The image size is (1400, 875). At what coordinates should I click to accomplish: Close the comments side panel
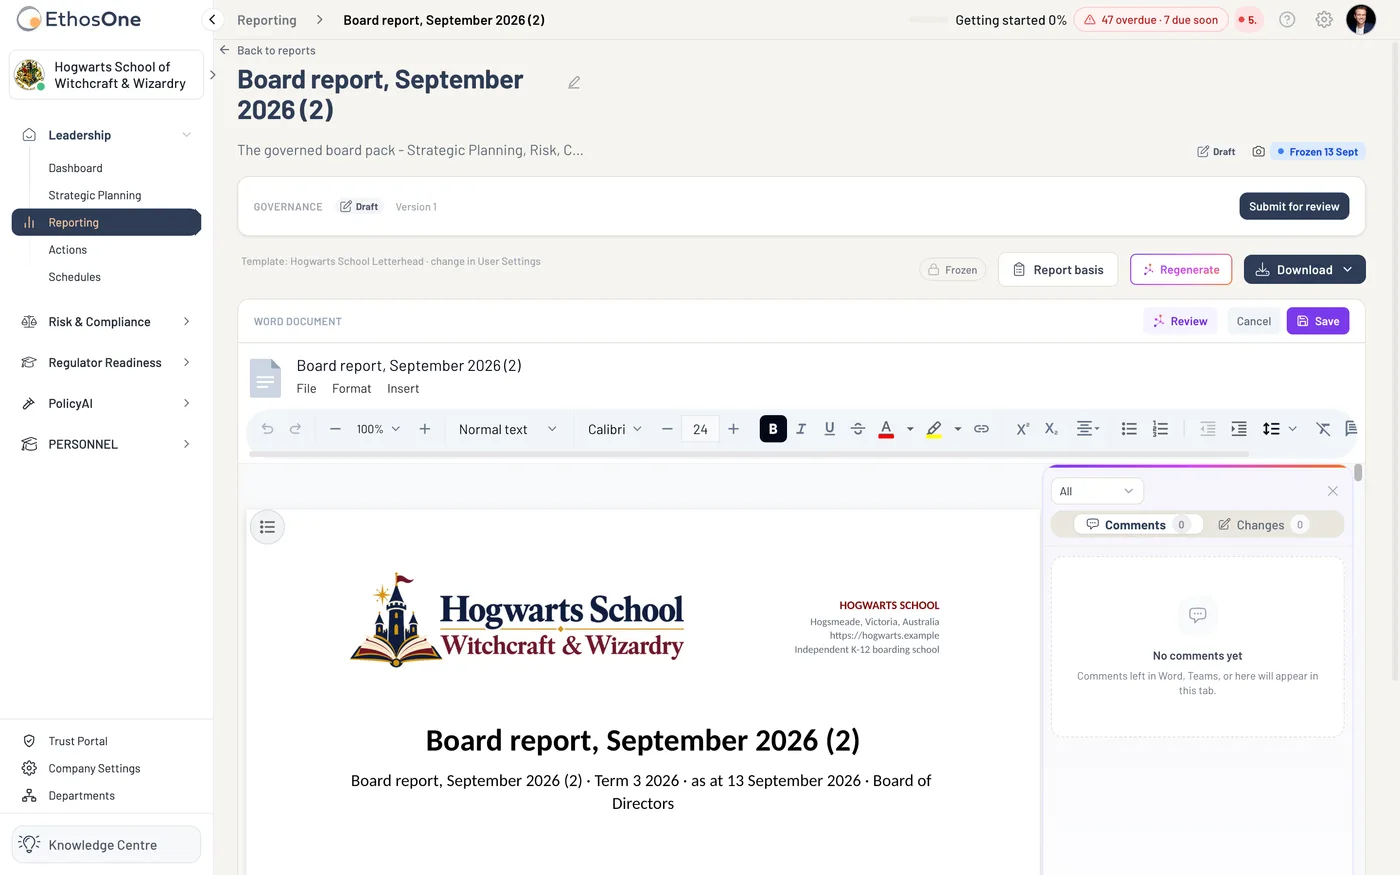pyautogui.click(x=1332, y=491)
